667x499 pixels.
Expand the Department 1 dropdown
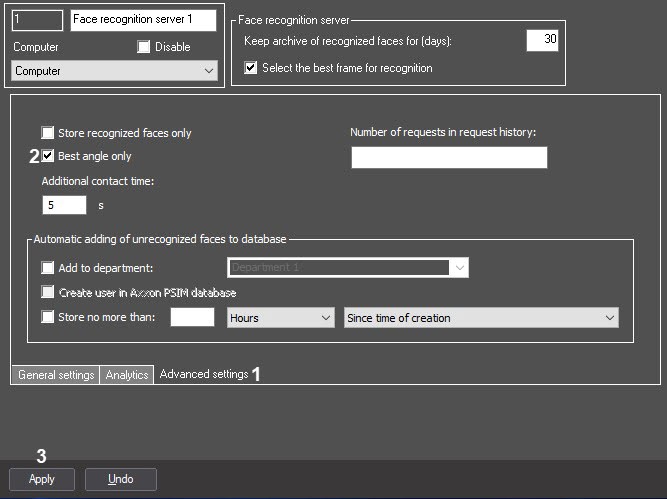click(x=348, y=268)
